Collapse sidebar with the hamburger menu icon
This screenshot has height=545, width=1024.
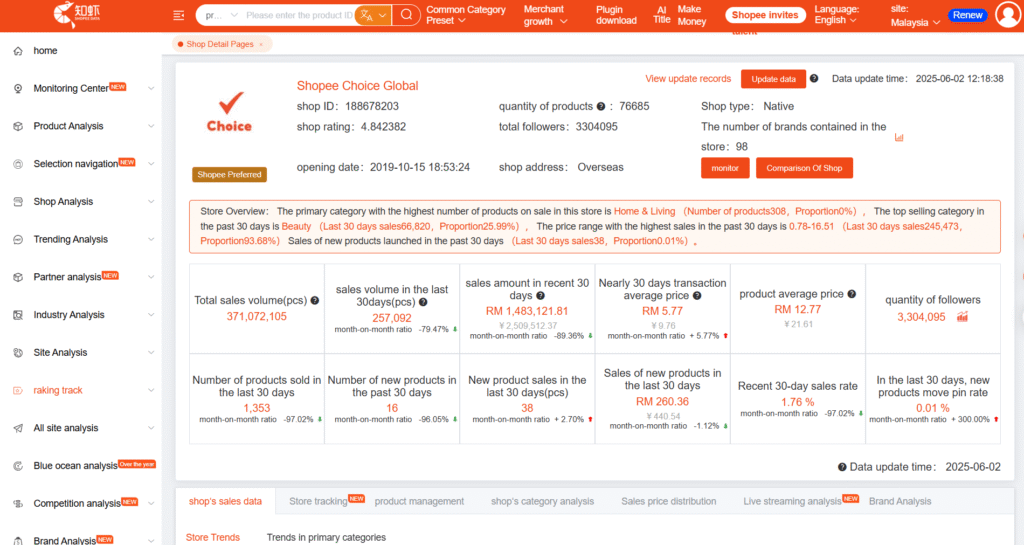178,15
